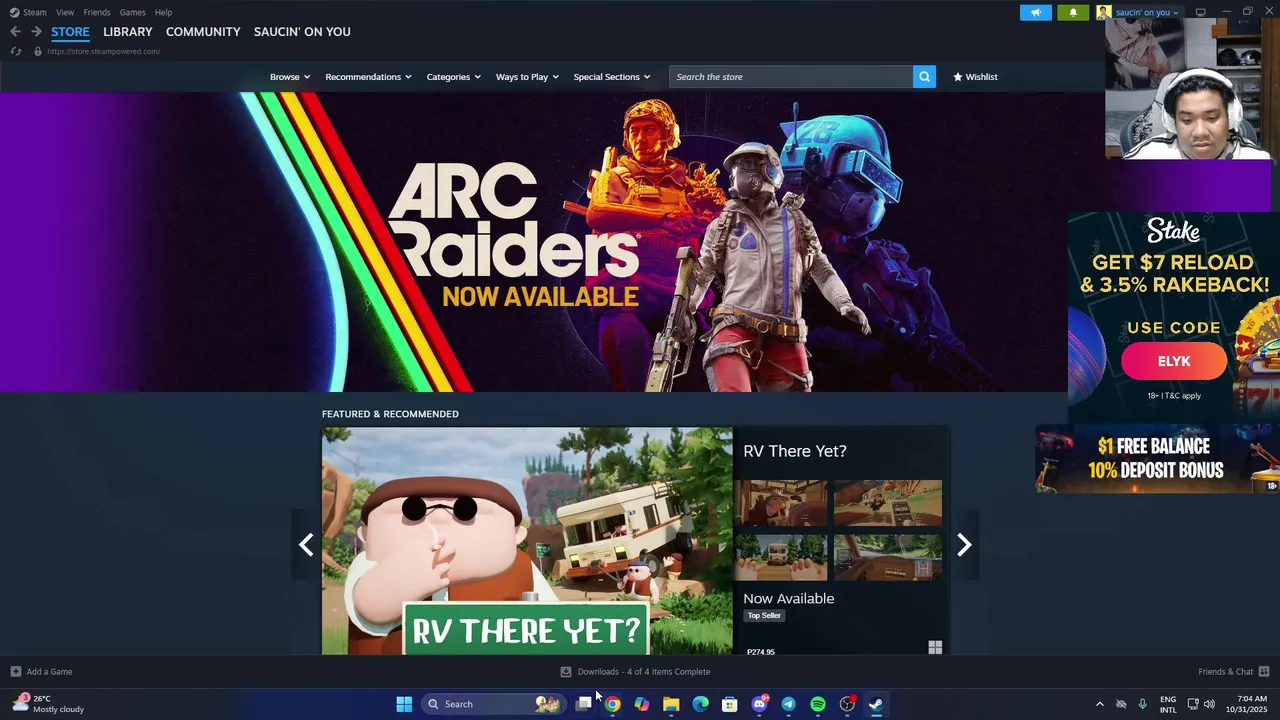1280x720 pixels.
Task: Show the previous featured game arrow
Action: [x=306, y=544]
